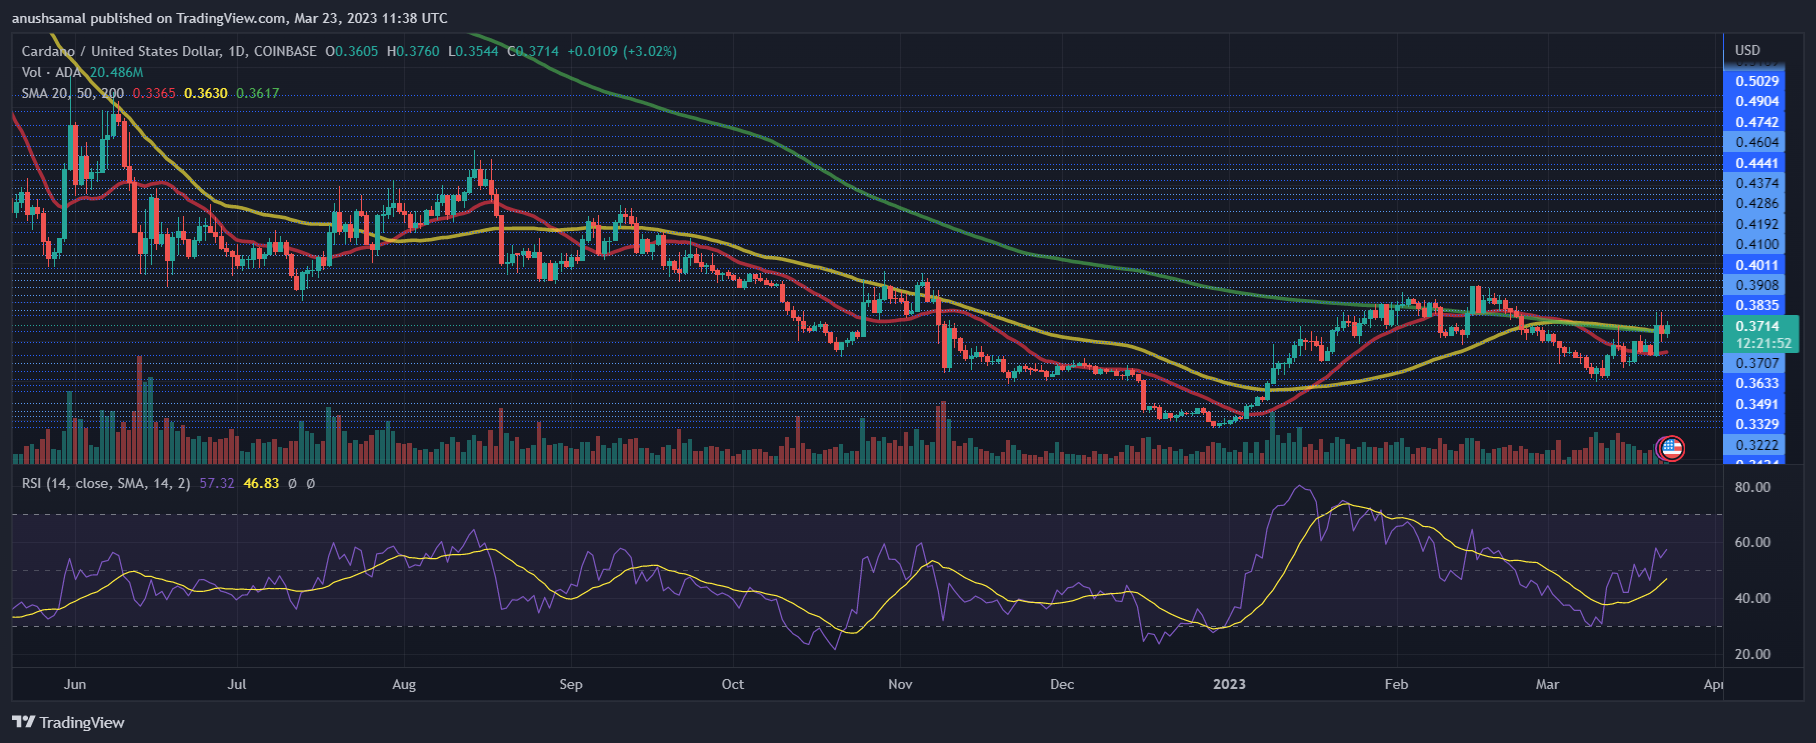
Task: Click the 80.00 RSI axis label
Action: 1752,487
